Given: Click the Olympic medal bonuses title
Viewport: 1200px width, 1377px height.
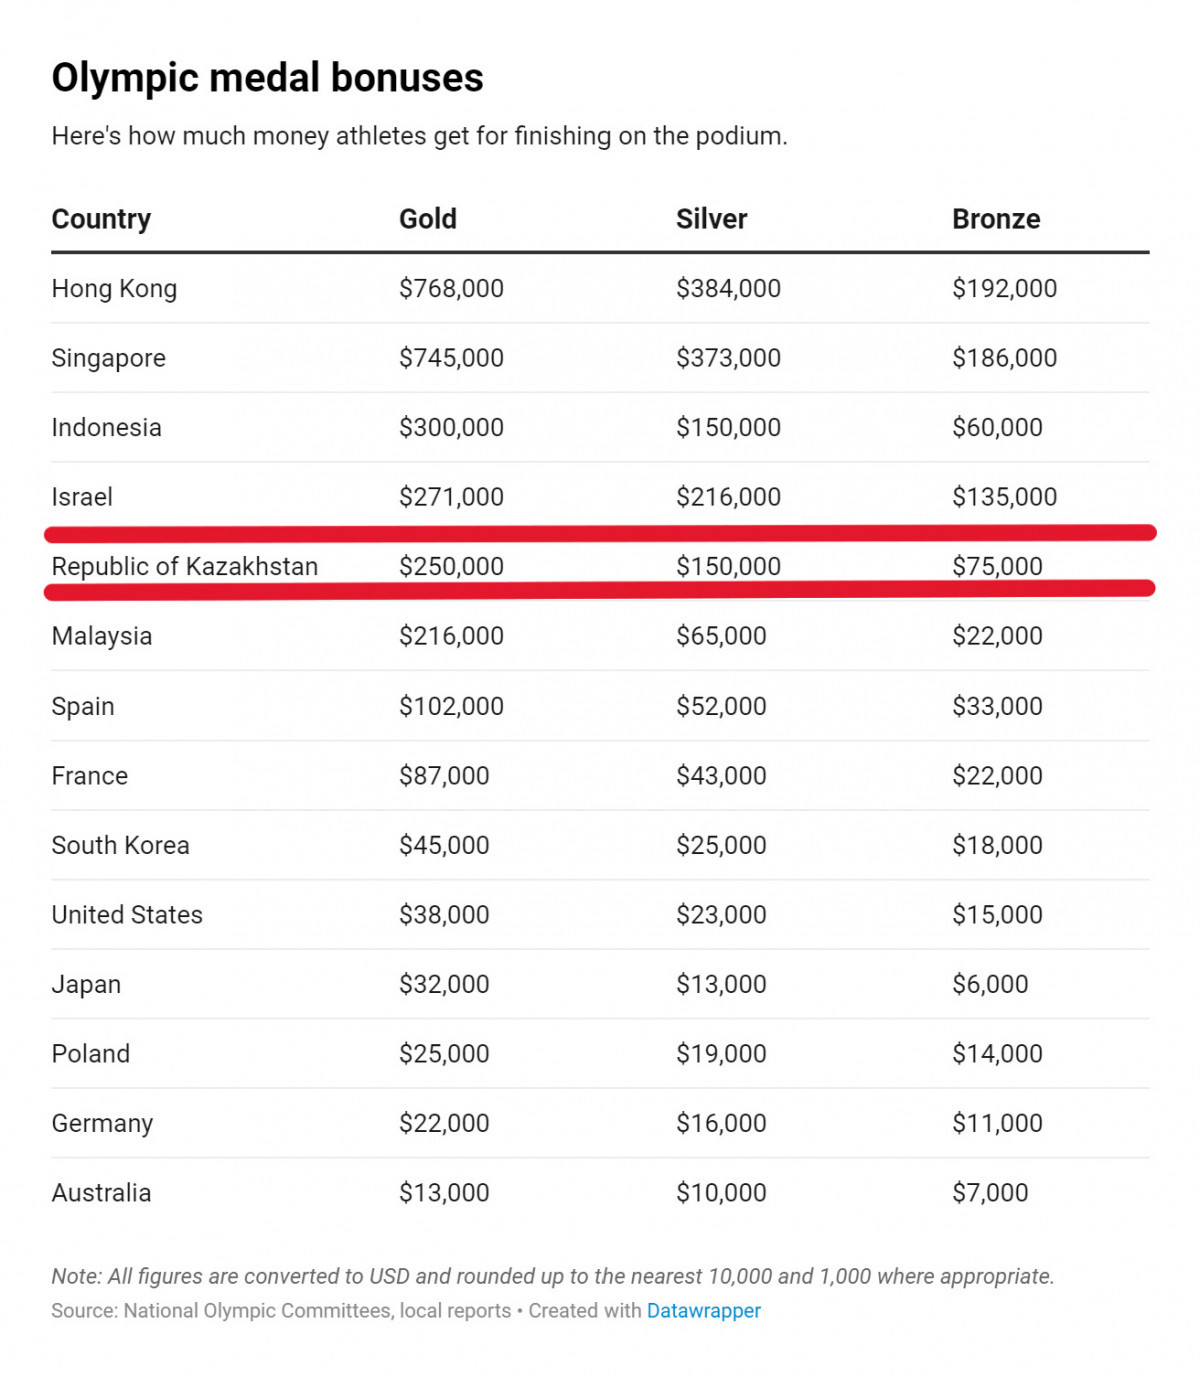Looking at the screenshot, I should tap(267, 78).
